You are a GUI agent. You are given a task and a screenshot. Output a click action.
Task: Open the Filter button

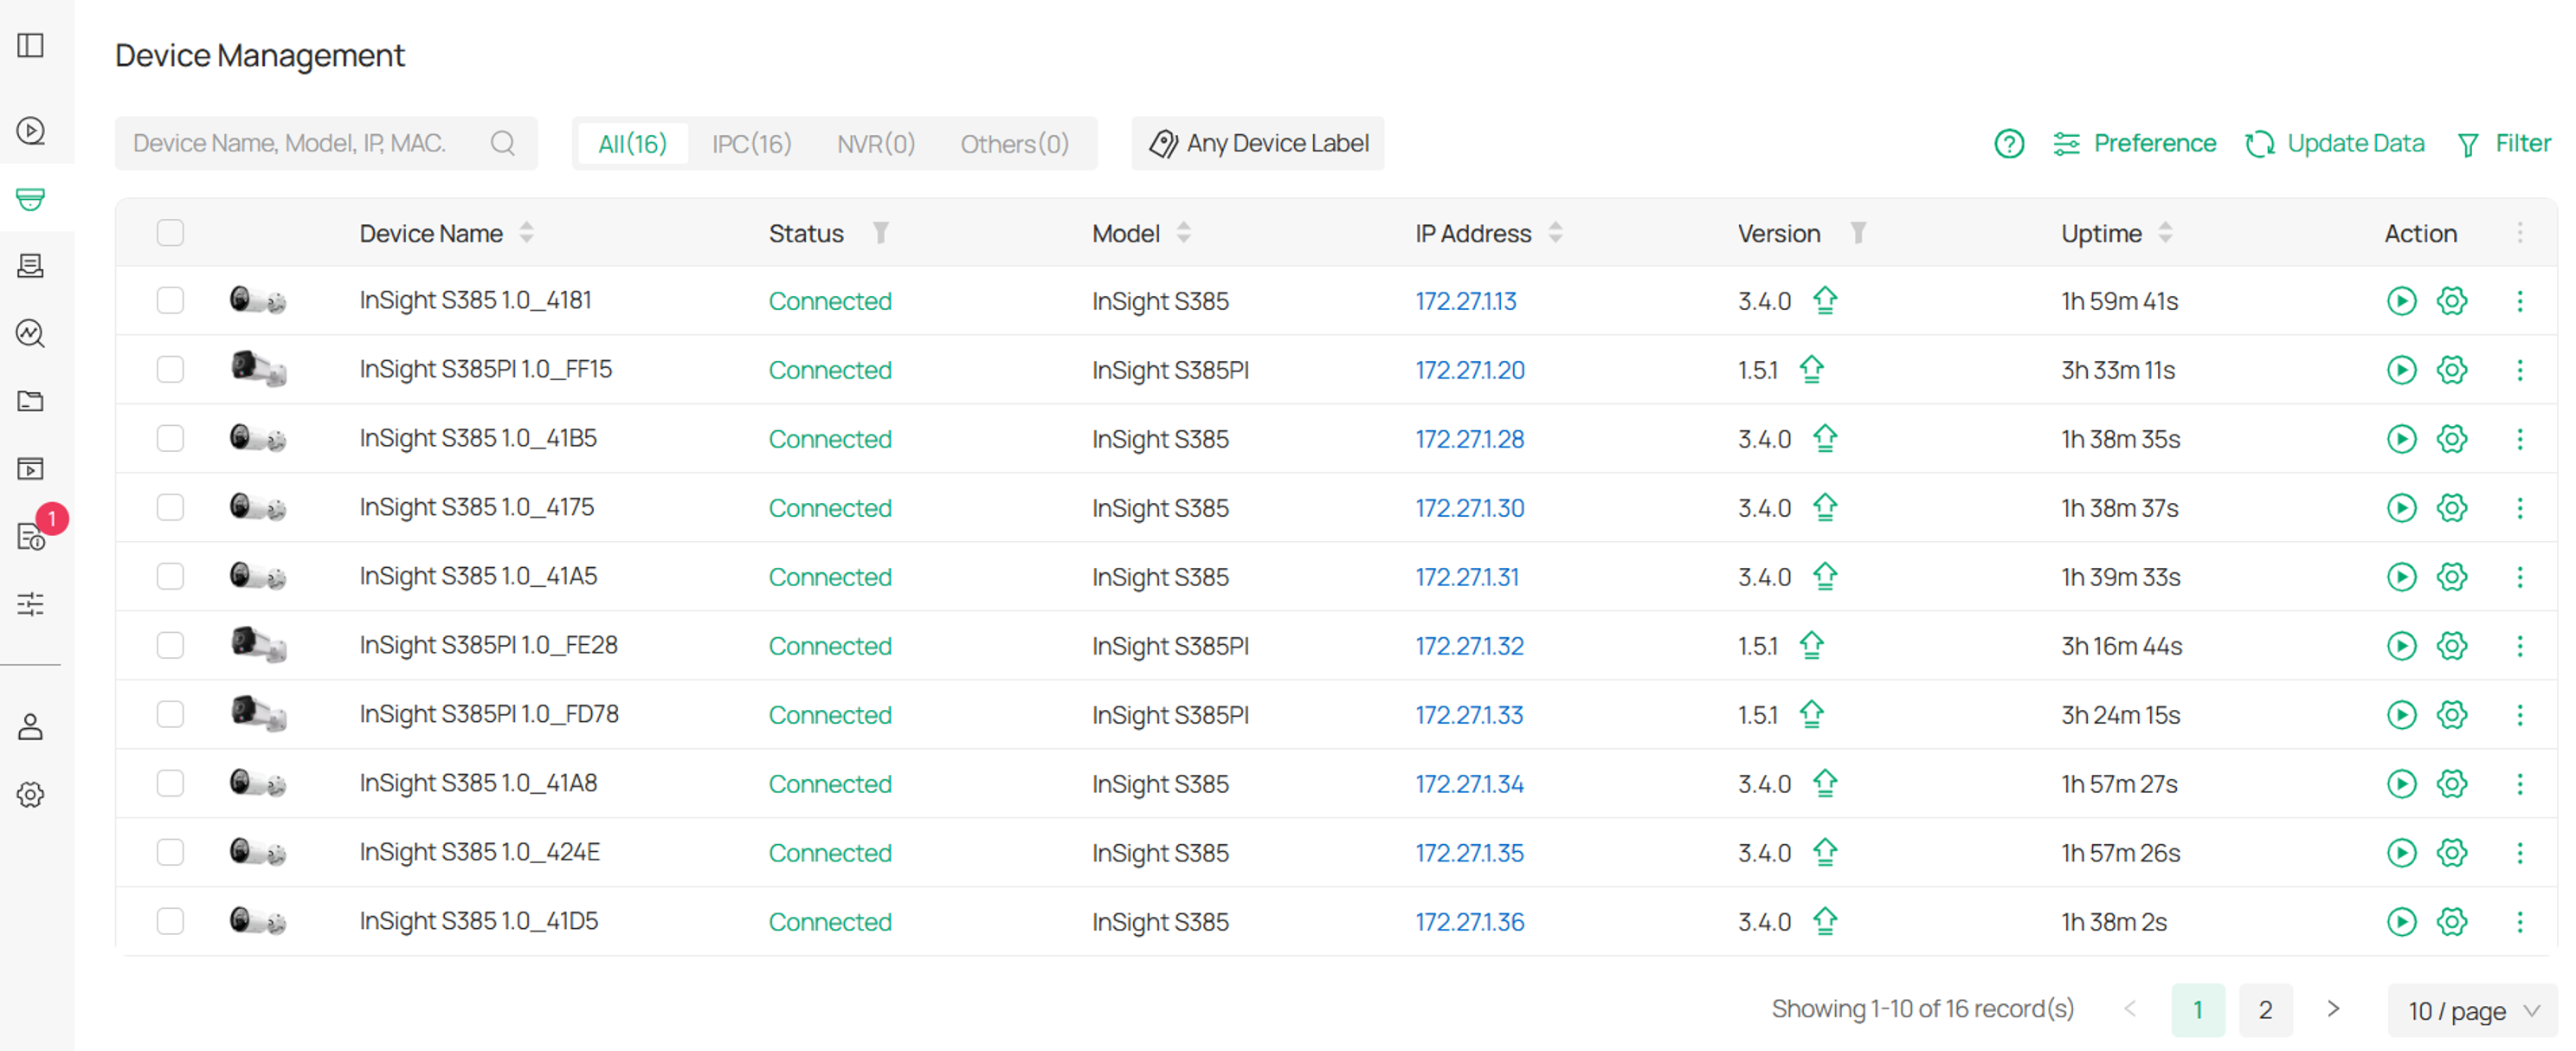pyautogui.click(x=2504, y=144)
